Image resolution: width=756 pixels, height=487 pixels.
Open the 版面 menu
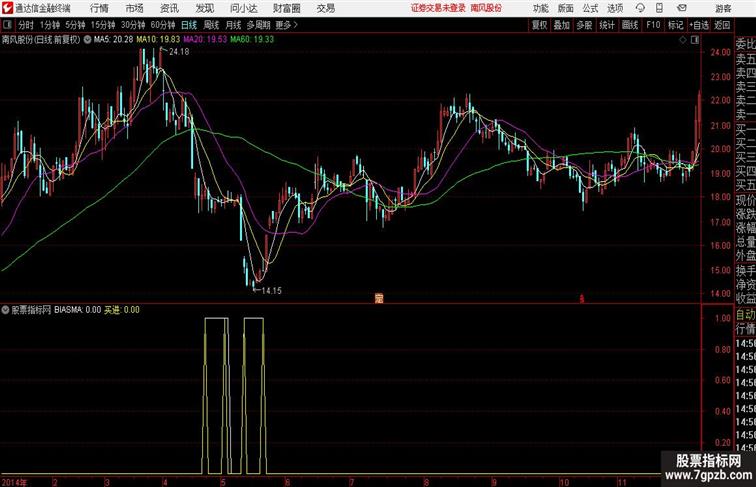pyautogui.click(x=566, y=8)
